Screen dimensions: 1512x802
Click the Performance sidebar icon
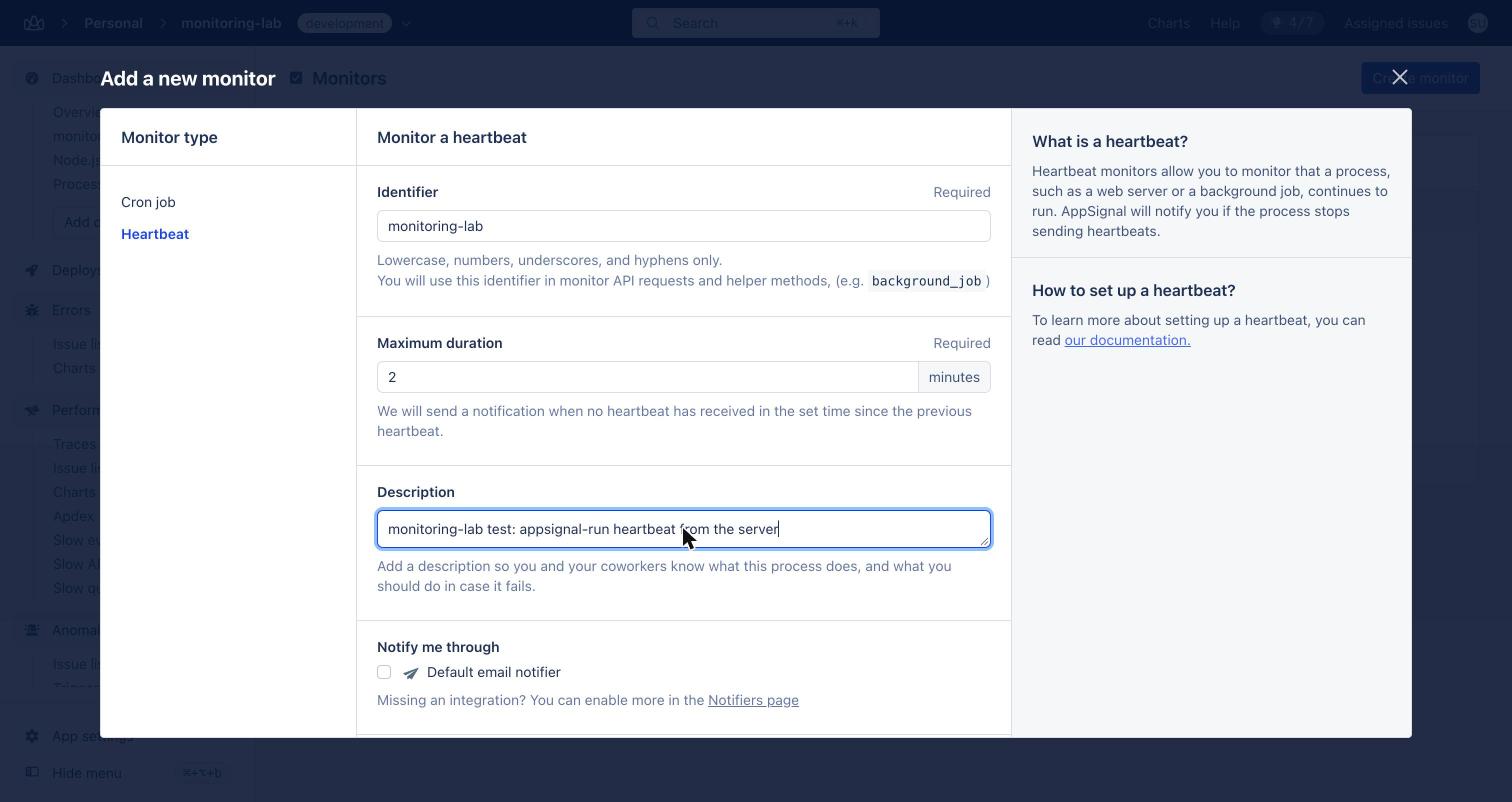[32, 410]
